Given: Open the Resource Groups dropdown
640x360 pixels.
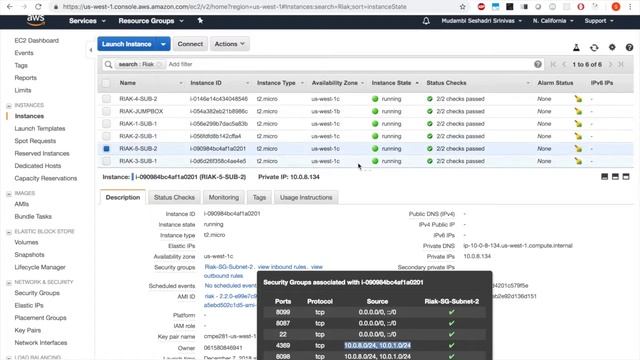Looking at the screenshot, I should click(x=151, y=21).
